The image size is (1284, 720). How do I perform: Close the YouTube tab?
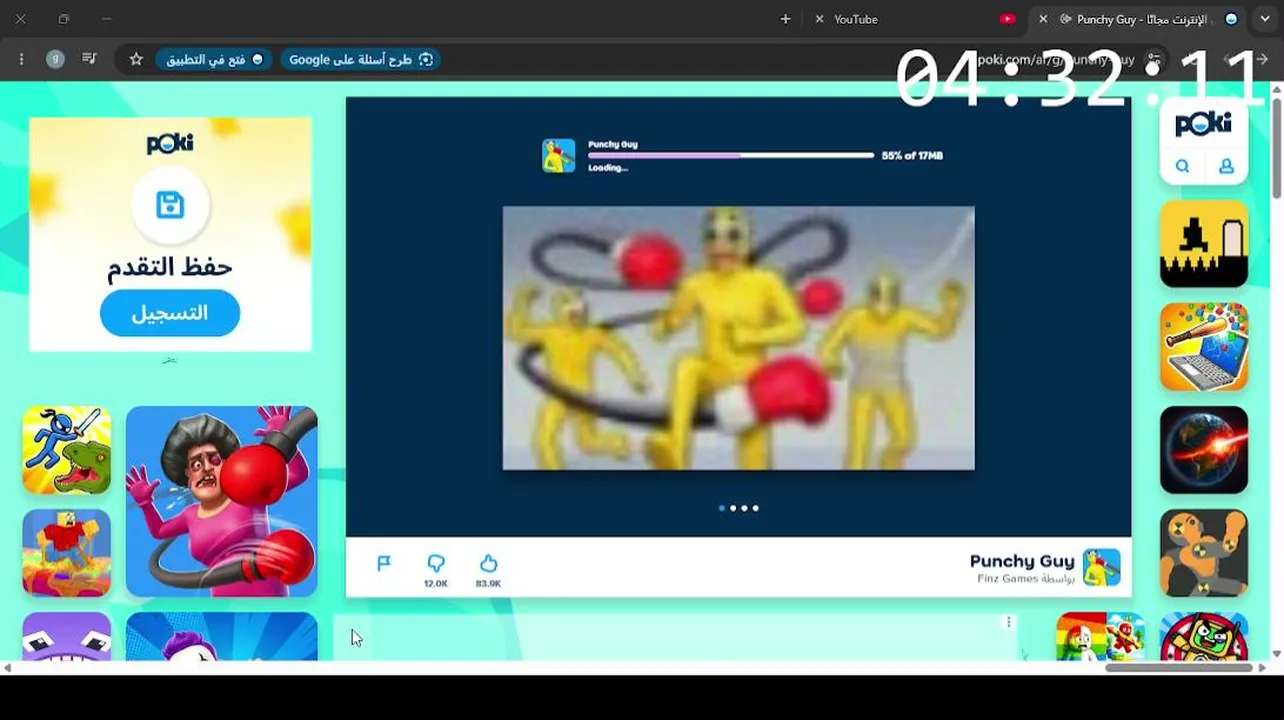coord(820,19)
